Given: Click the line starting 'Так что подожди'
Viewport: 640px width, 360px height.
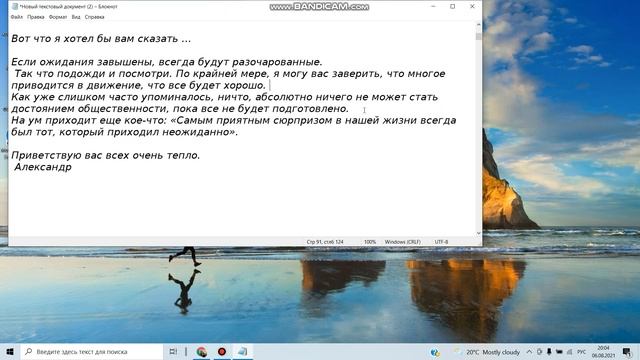Looking at the screenshot, I should point(230,74).
